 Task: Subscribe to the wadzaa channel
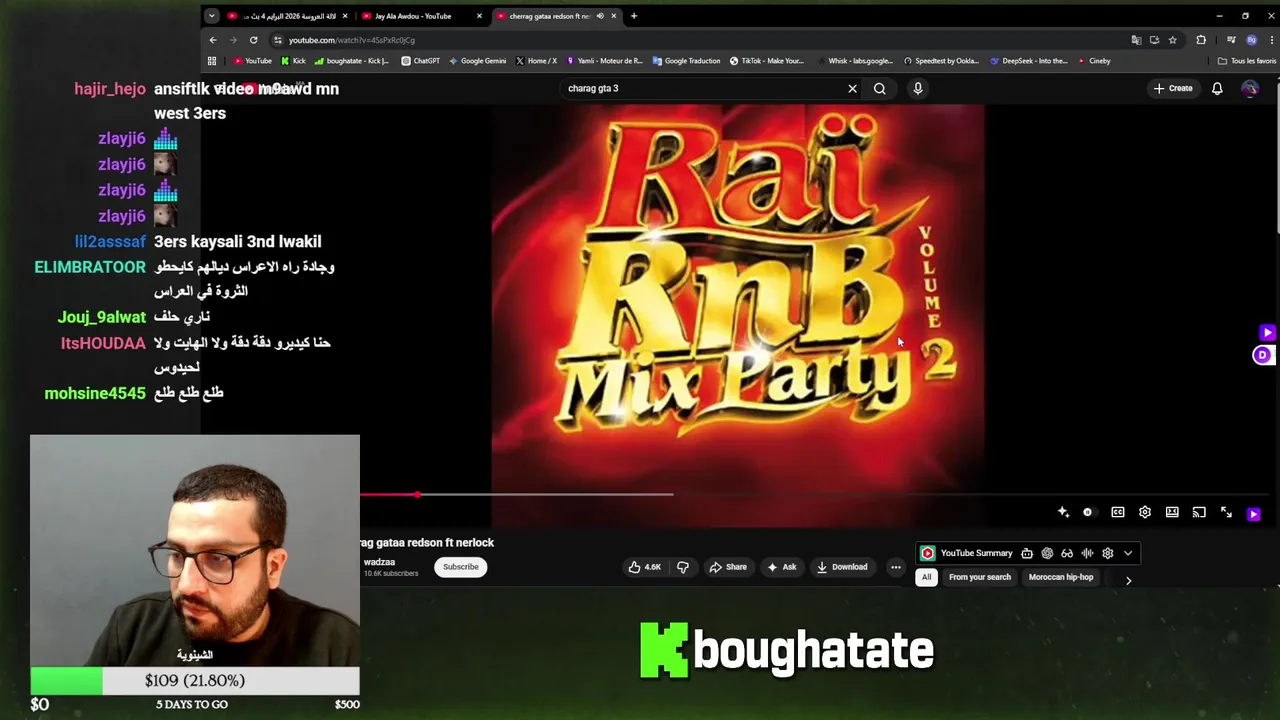[x=461, y=567]
